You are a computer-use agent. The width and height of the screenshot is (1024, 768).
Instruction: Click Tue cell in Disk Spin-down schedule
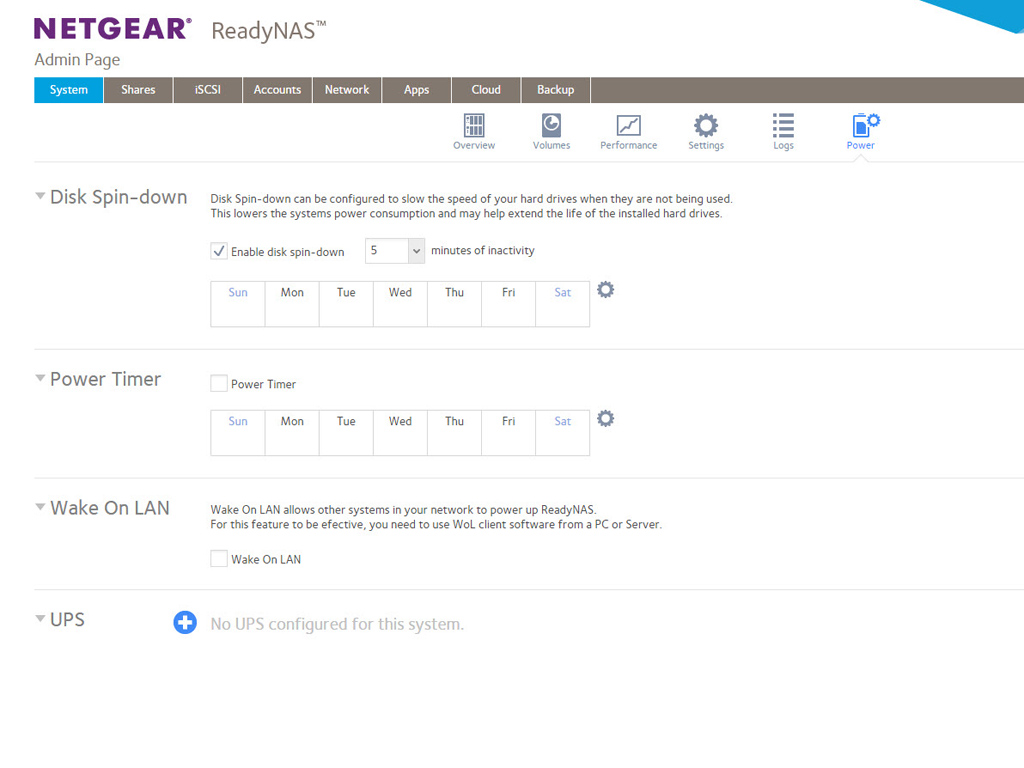click(x=346, y=304)
